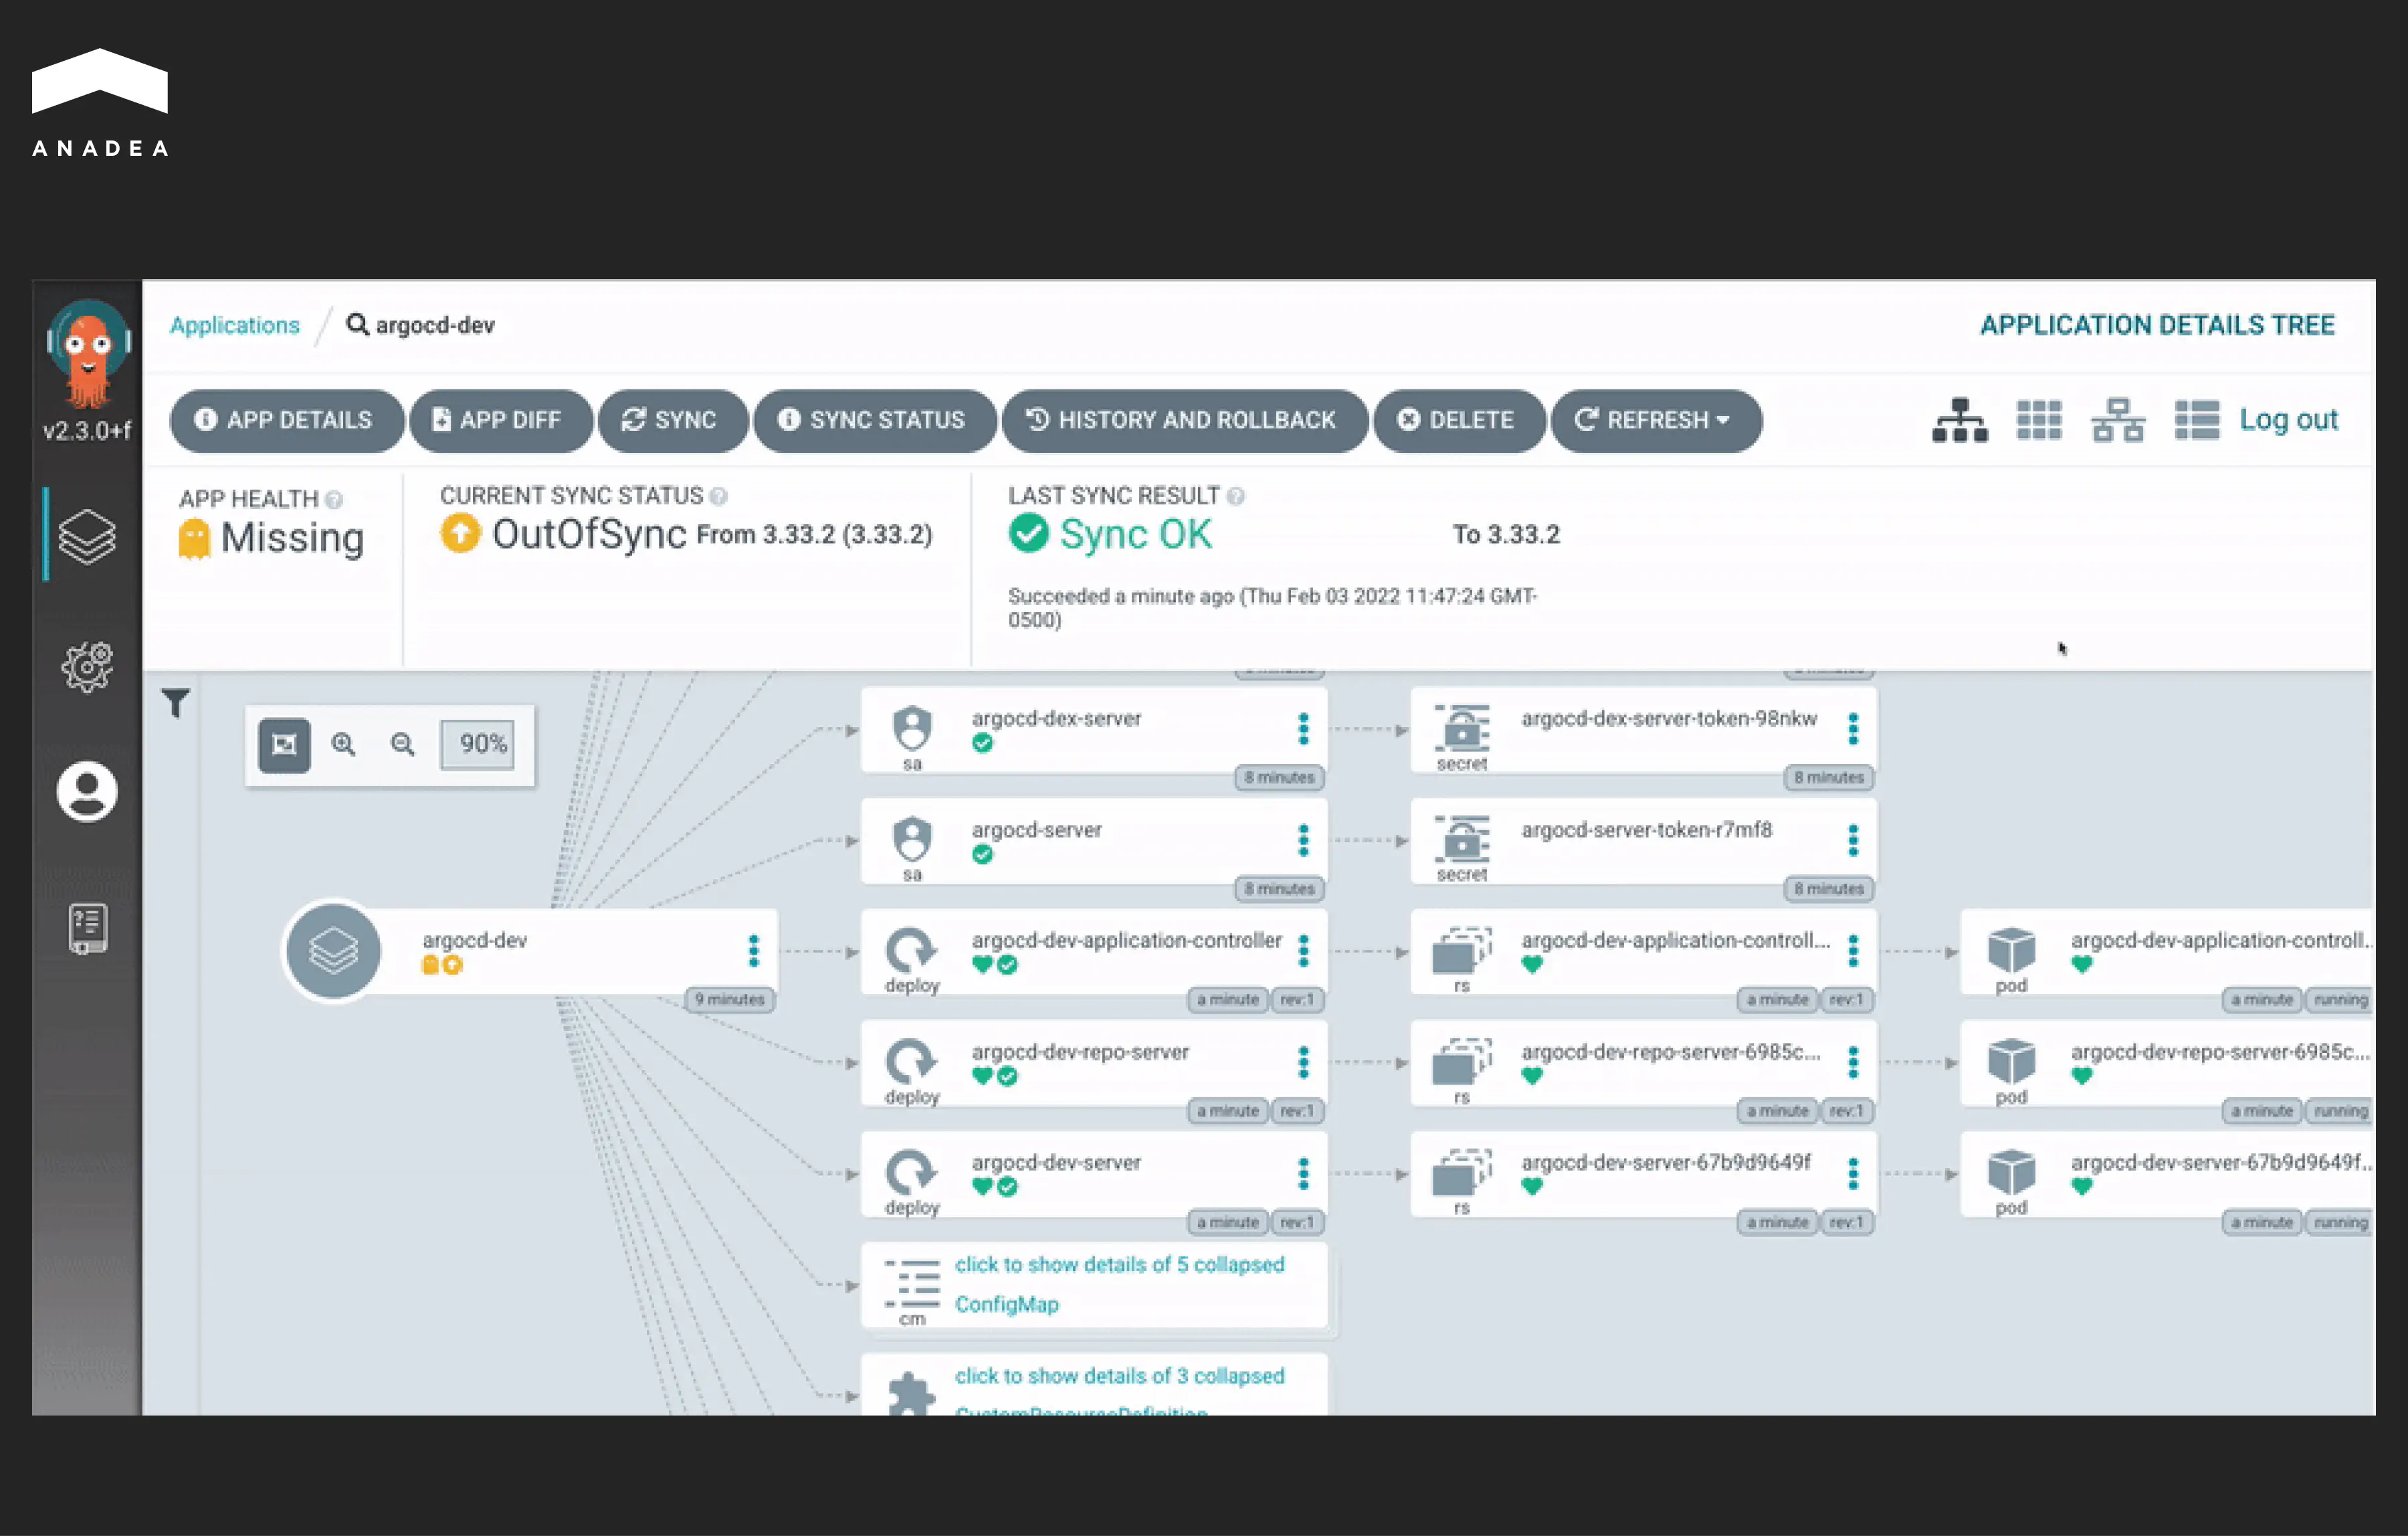Viewport: 2408px width, 1536px height.
Task: Click the 90% zoom level field
Action: (x=478, y=744)
